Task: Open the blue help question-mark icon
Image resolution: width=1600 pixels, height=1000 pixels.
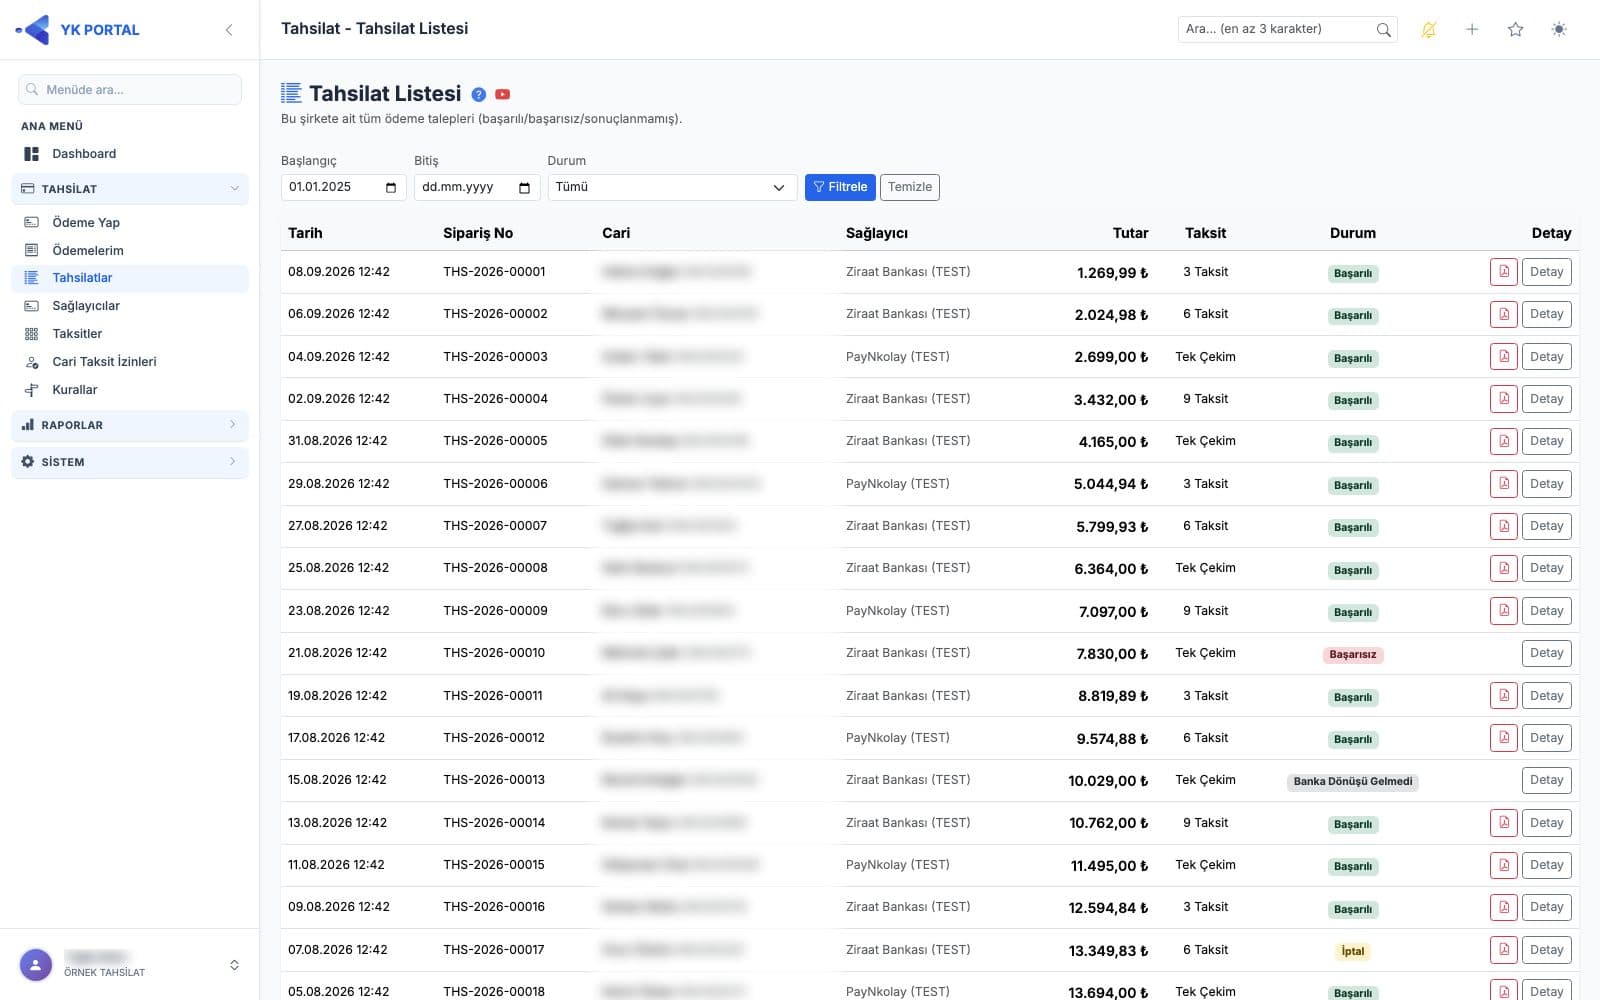Action: tap(479, 94)
